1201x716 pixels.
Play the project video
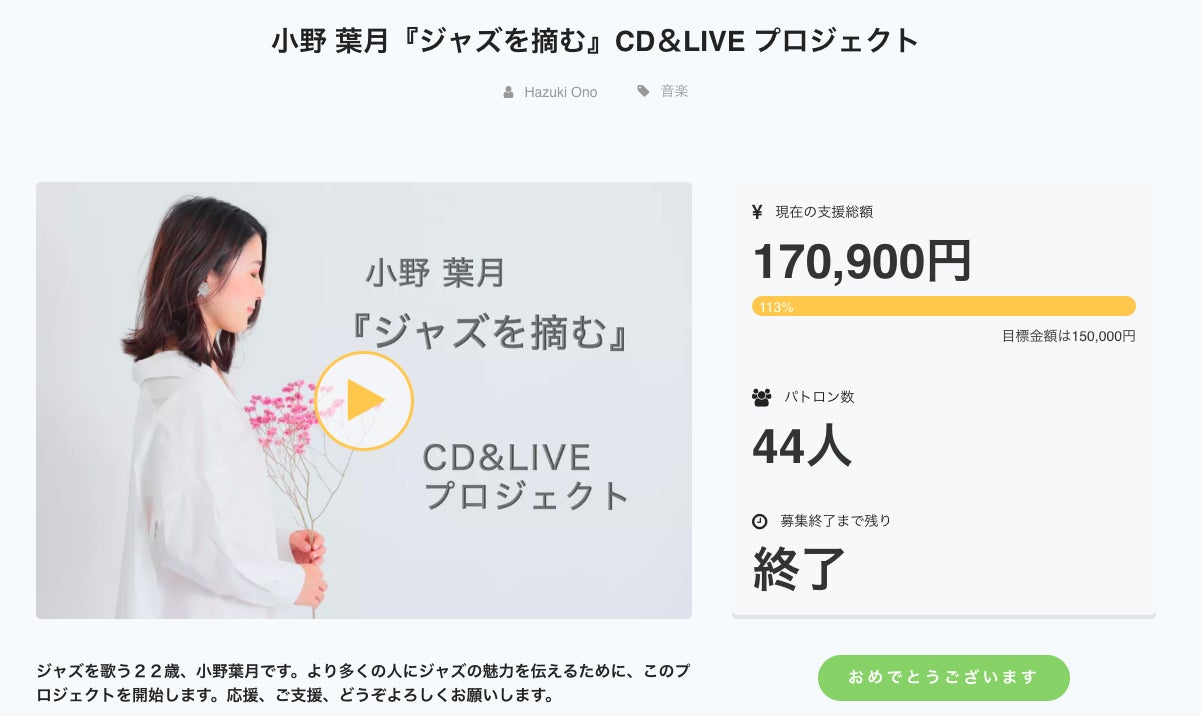[x=363, y=401]
